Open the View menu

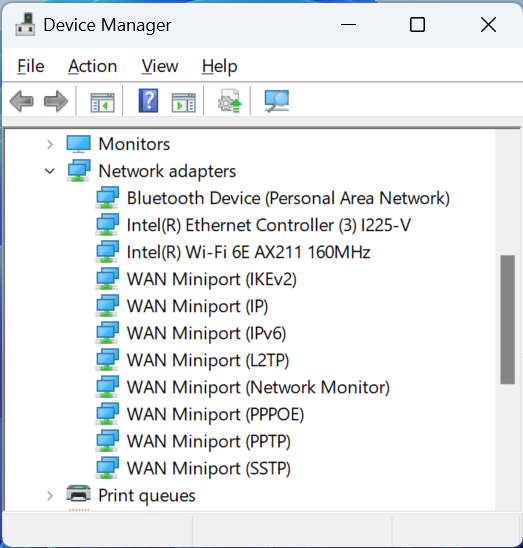tap(160, 66)
